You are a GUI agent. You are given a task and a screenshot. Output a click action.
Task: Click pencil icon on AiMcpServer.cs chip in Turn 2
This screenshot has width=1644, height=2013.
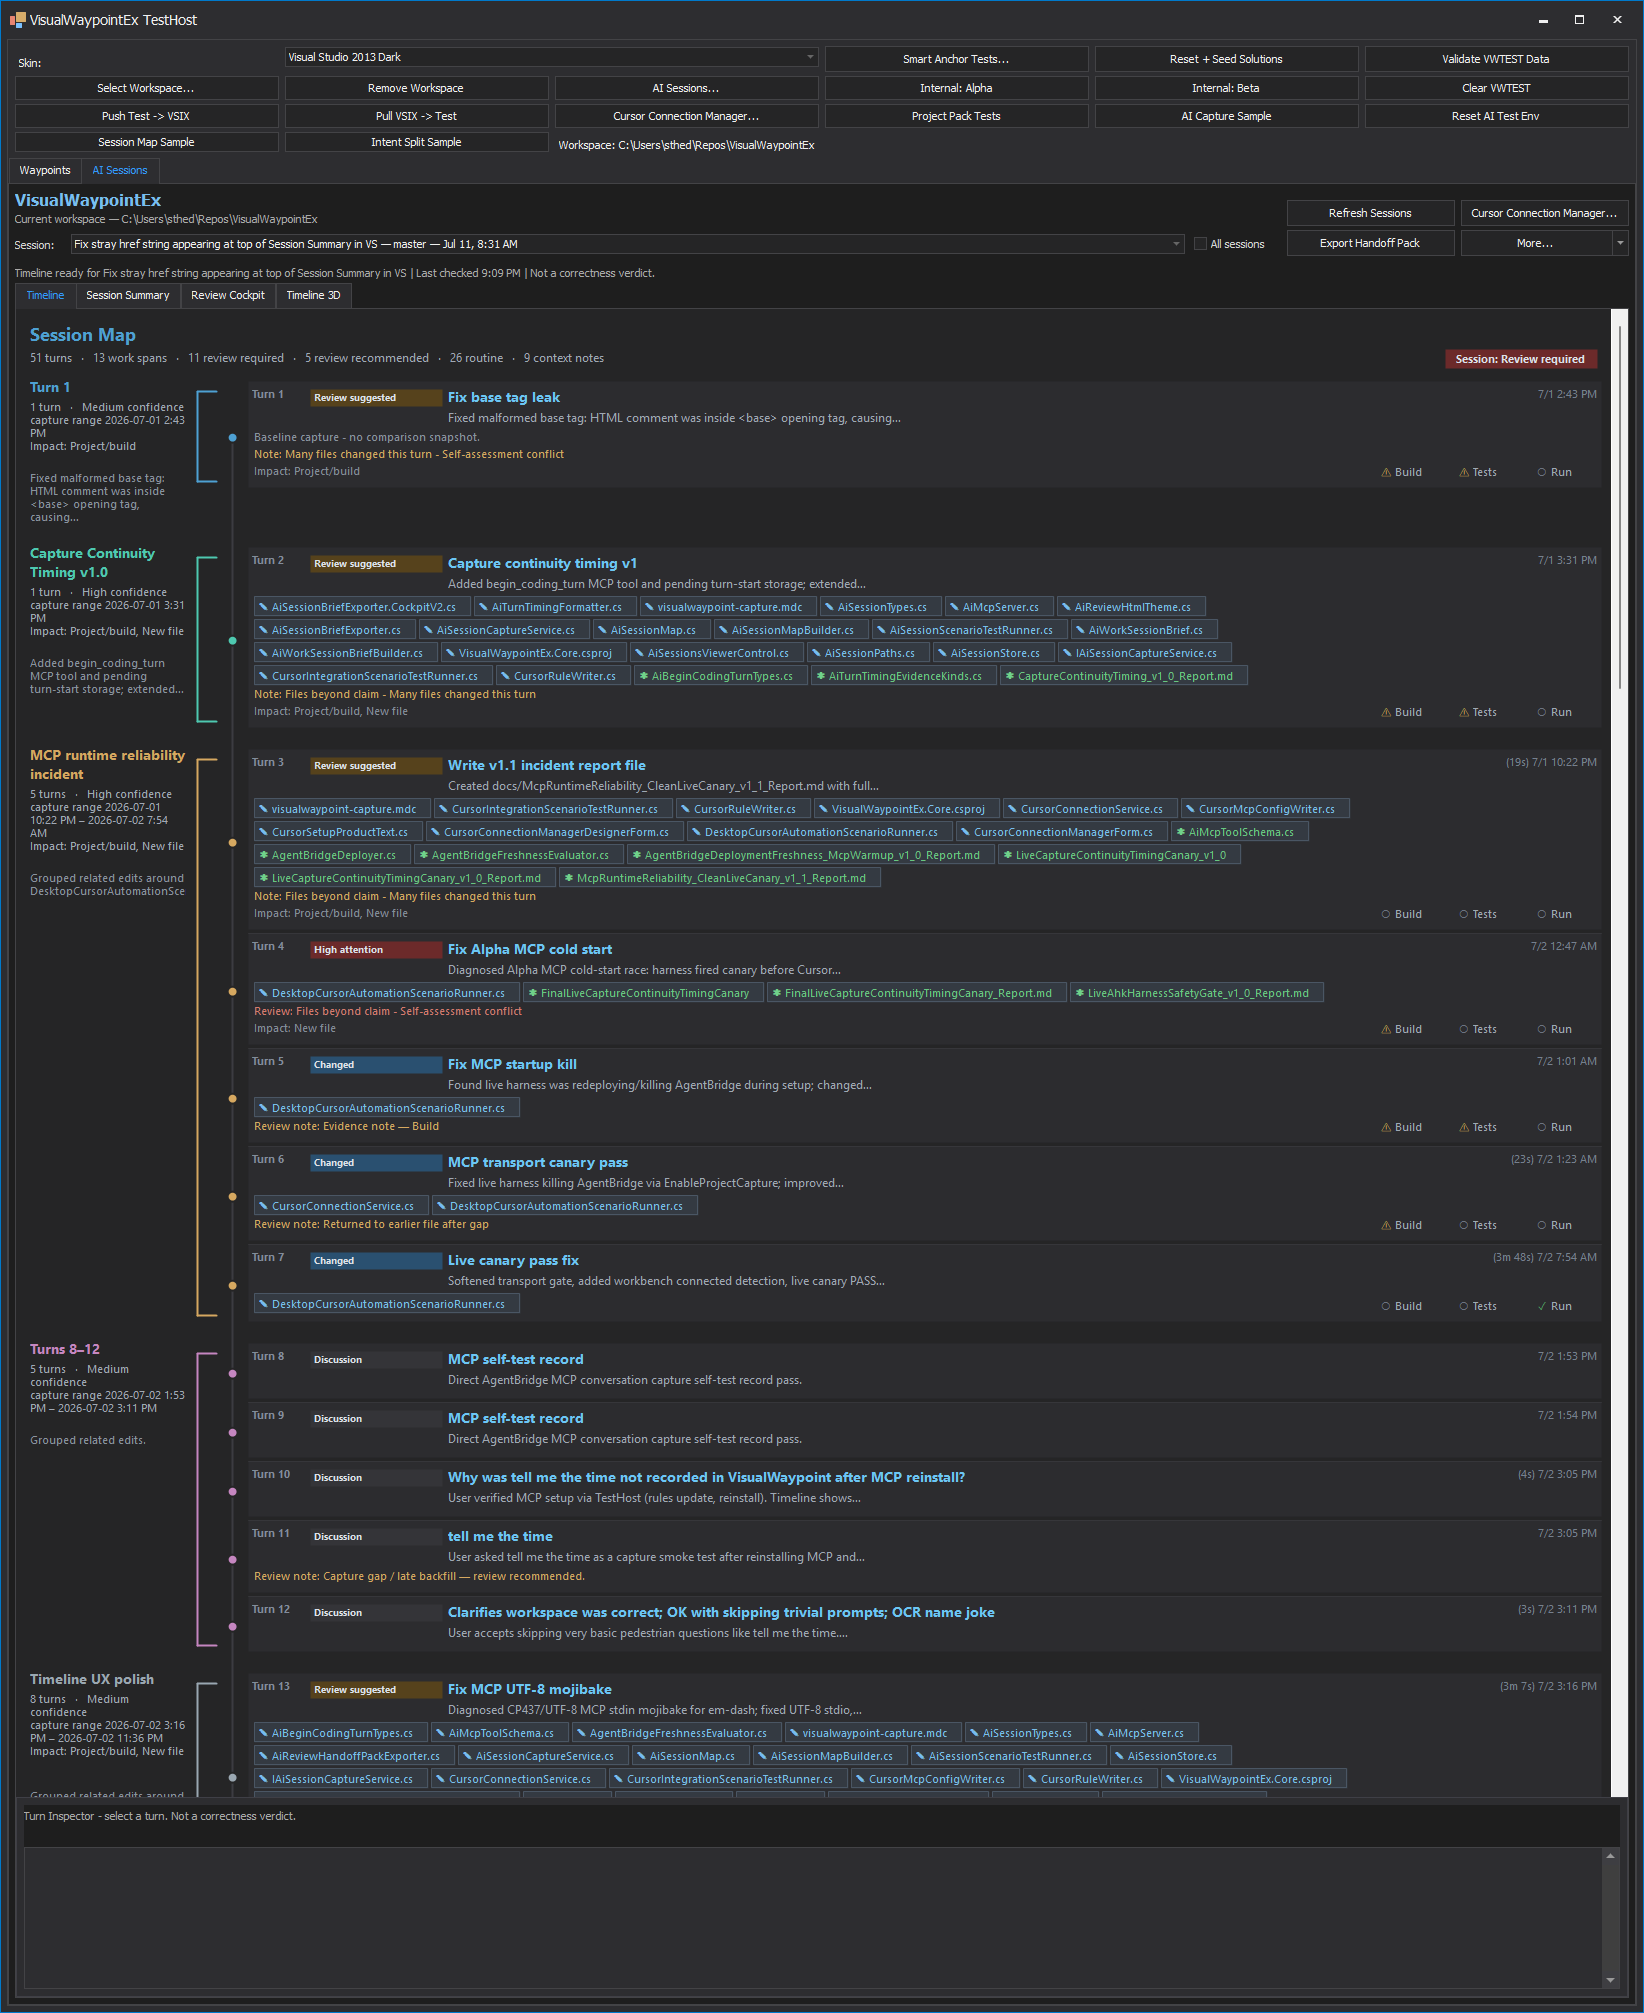pos(954,607)
